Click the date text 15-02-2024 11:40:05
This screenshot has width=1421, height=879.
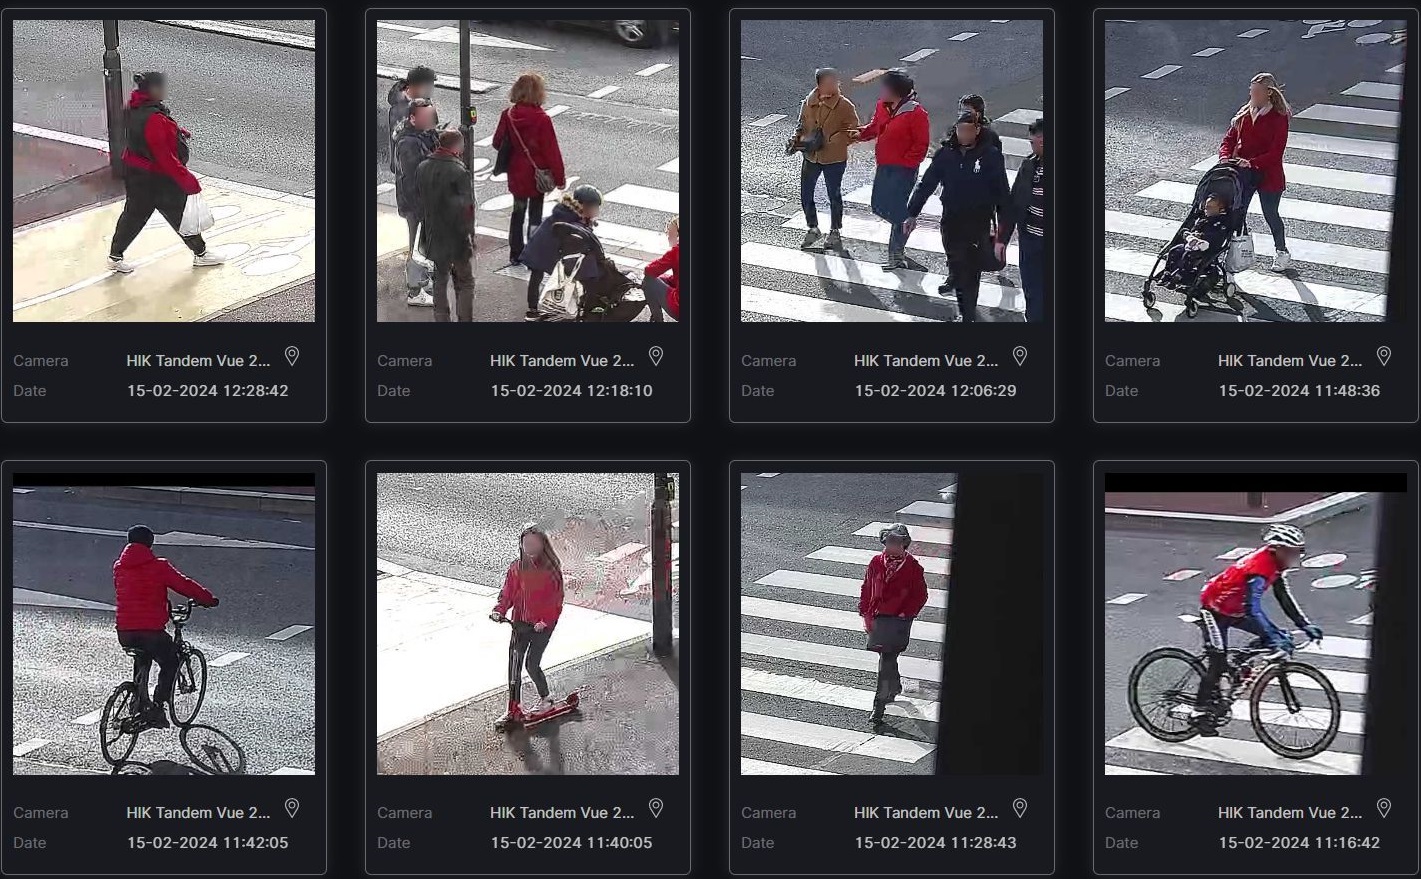pos(572,843)
